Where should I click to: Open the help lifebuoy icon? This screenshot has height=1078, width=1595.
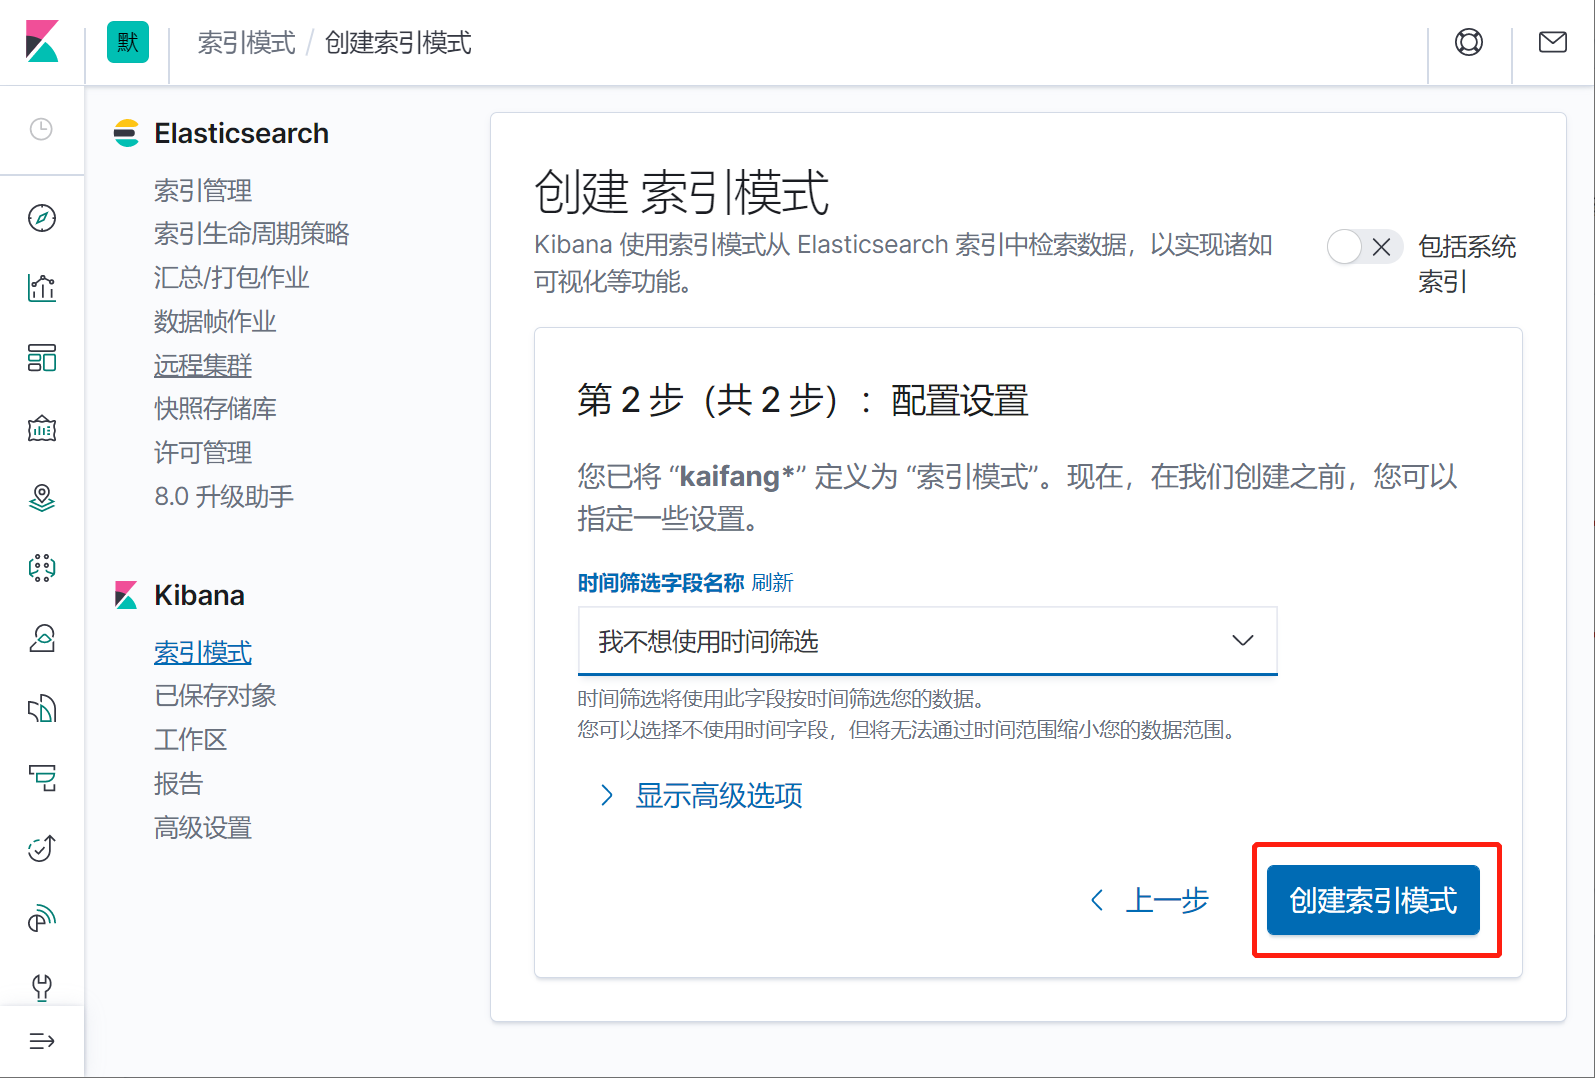(1468, 42)
